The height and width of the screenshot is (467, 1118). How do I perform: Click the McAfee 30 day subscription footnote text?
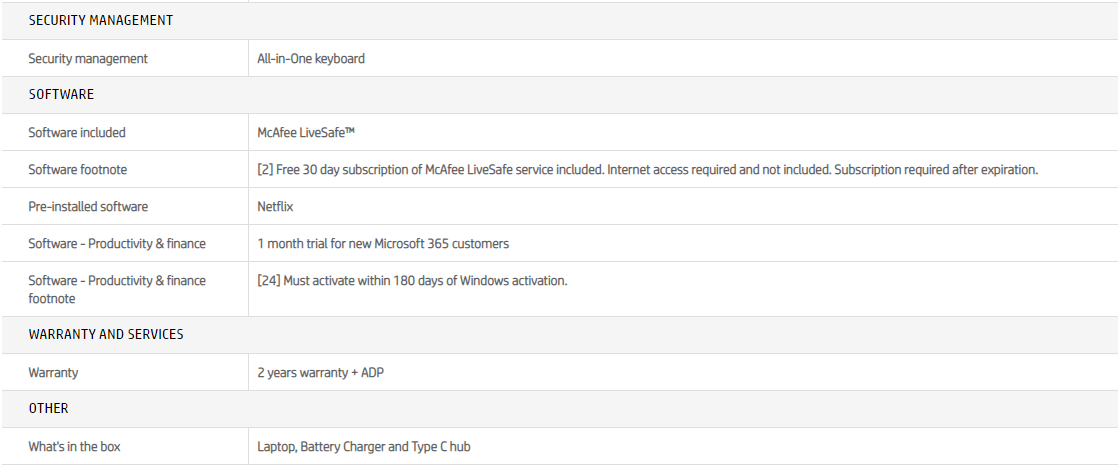[648, 170]
